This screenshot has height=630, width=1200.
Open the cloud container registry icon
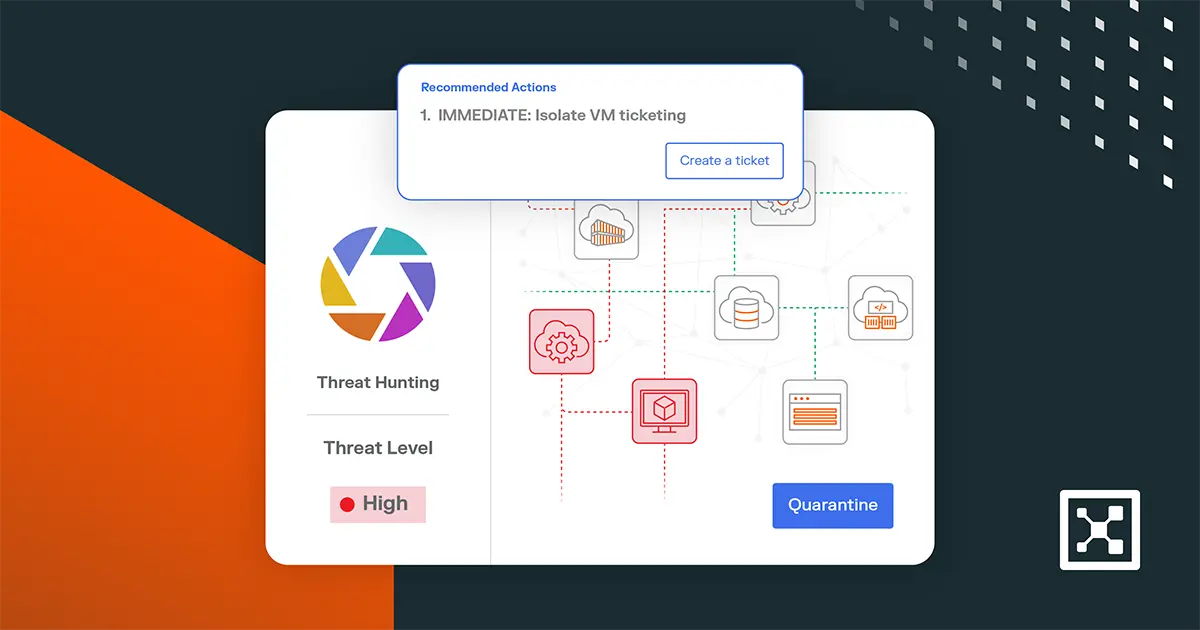[x=606, y=228]
